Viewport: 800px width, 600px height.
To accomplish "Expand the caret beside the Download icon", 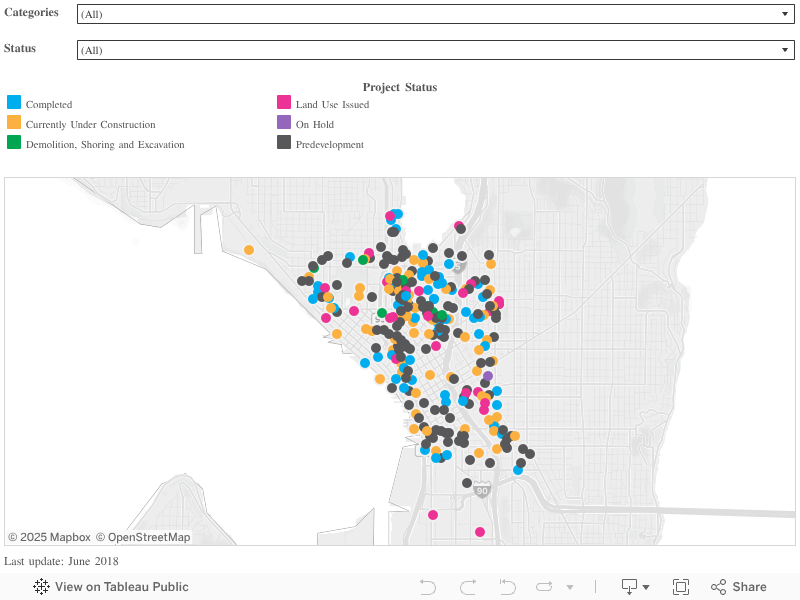I will [x=645, y=587].
